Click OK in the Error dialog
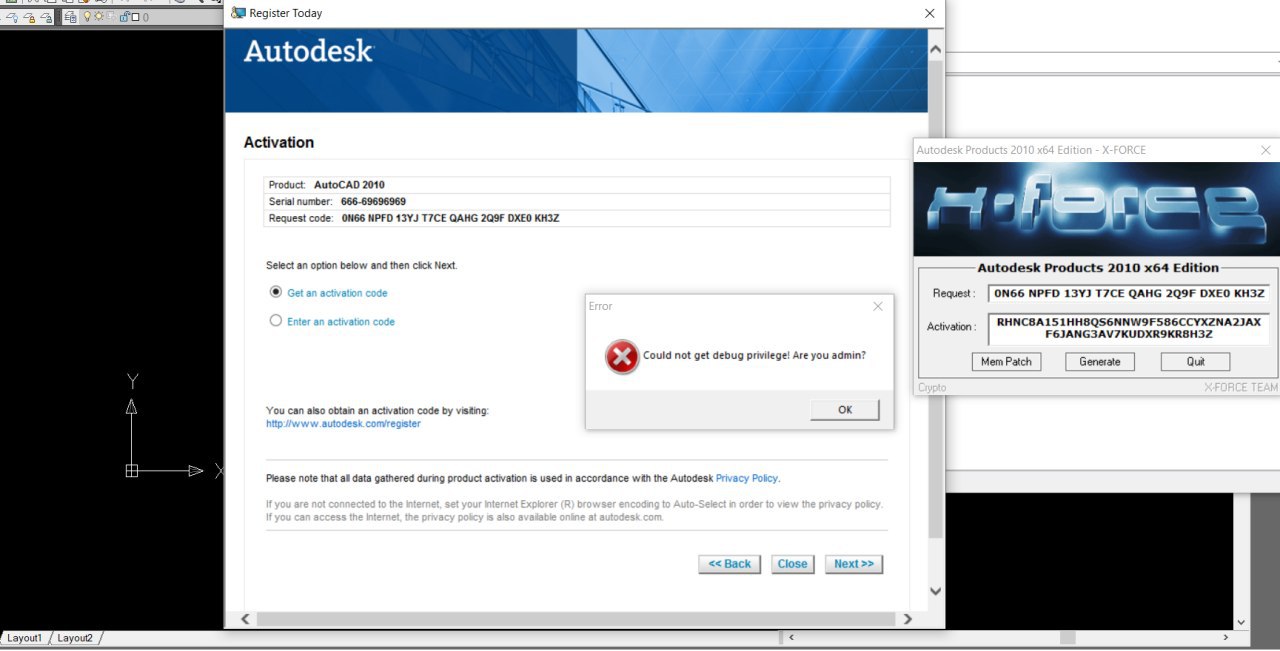 [845, 410]
